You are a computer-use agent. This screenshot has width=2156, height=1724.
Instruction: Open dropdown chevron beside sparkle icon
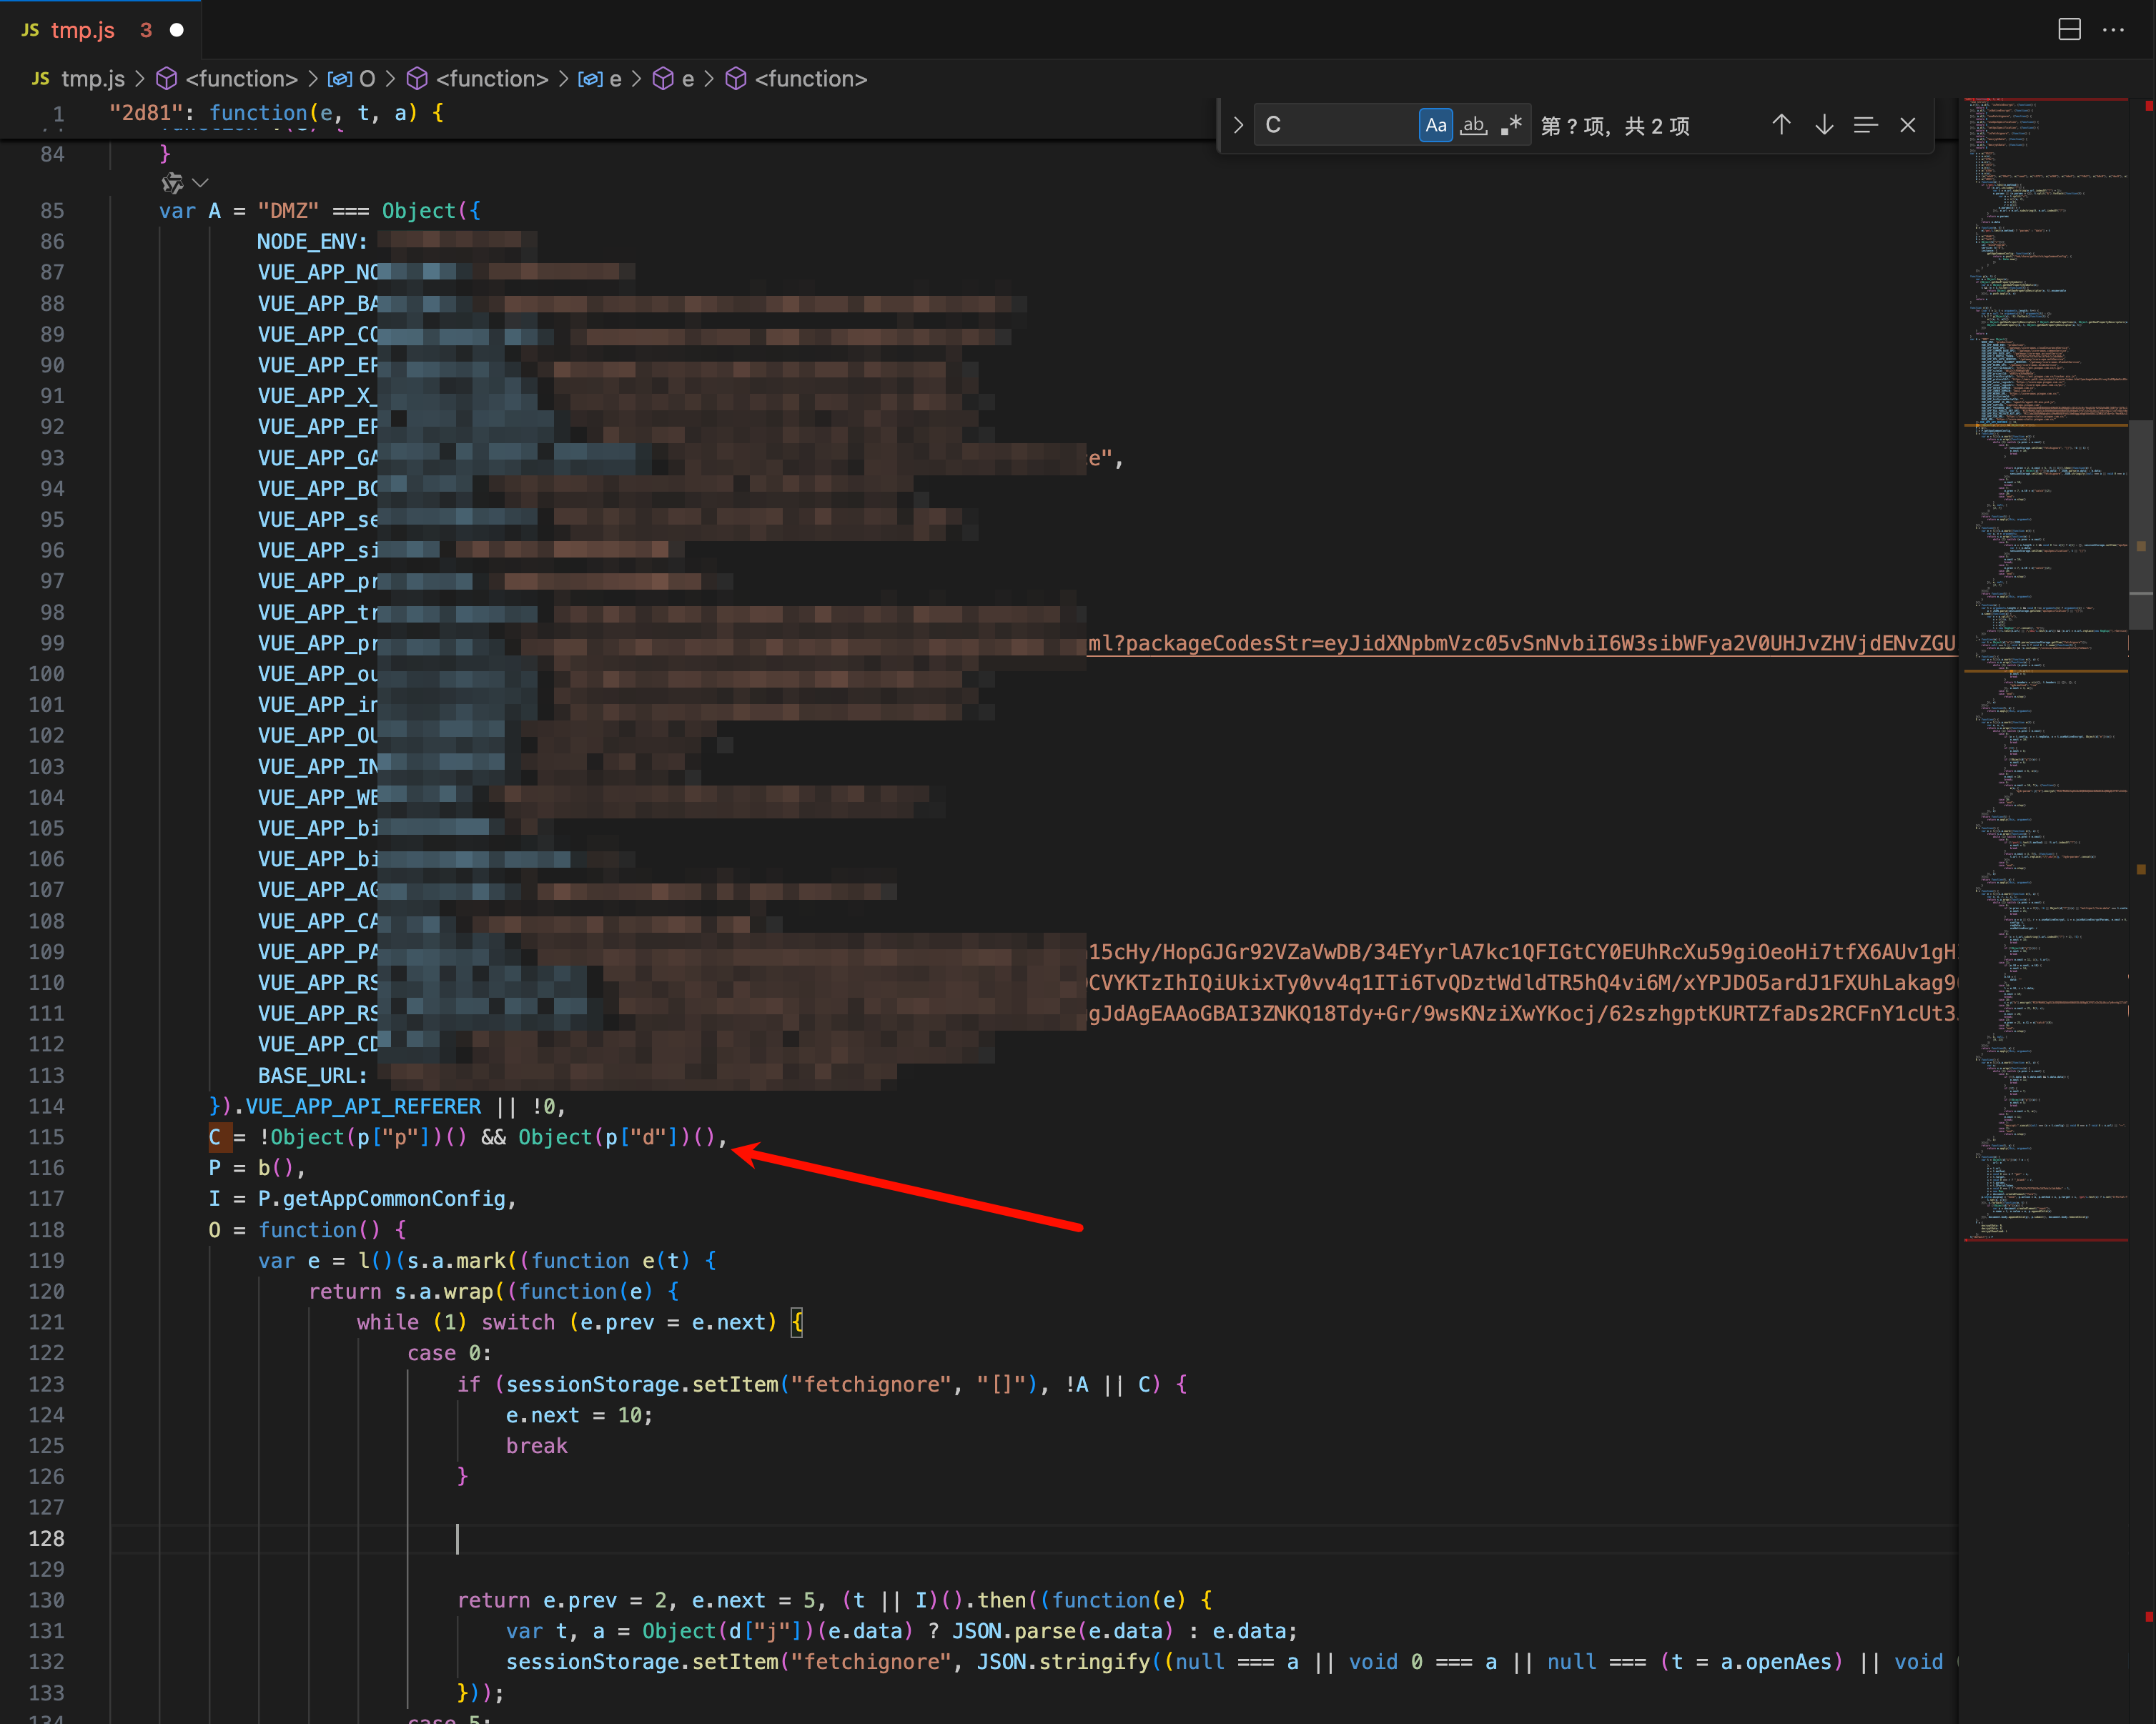tap(200, 183)
